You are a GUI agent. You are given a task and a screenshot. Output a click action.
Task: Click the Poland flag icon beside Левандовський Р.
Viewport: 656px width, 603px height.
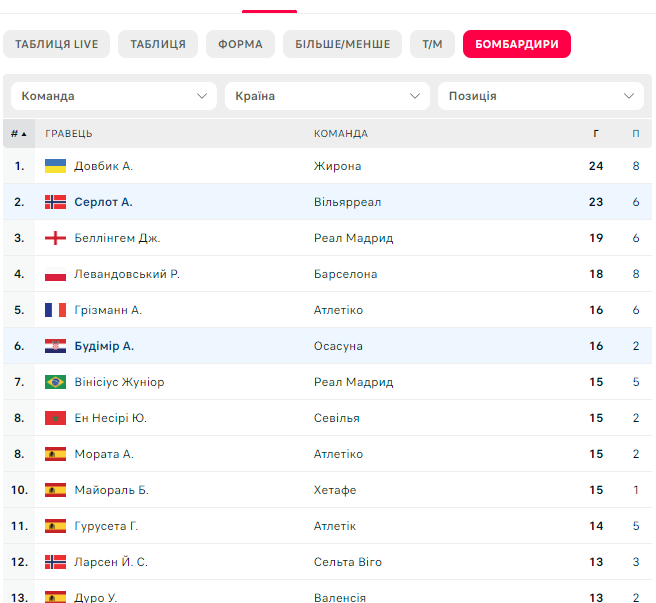click(55, 274)
